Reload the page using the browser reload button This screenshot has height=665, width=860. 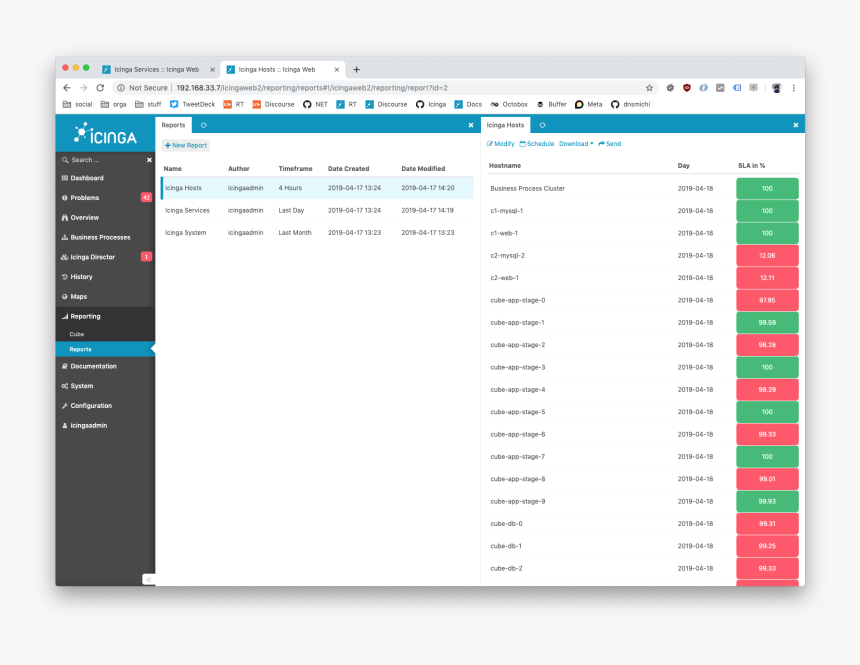tap(100, 88)
